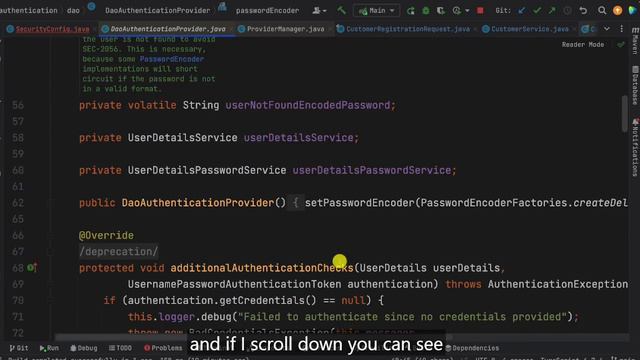640x360 pixels.
Task: Expand the profiler options arrow
Action: pos(467,11)
